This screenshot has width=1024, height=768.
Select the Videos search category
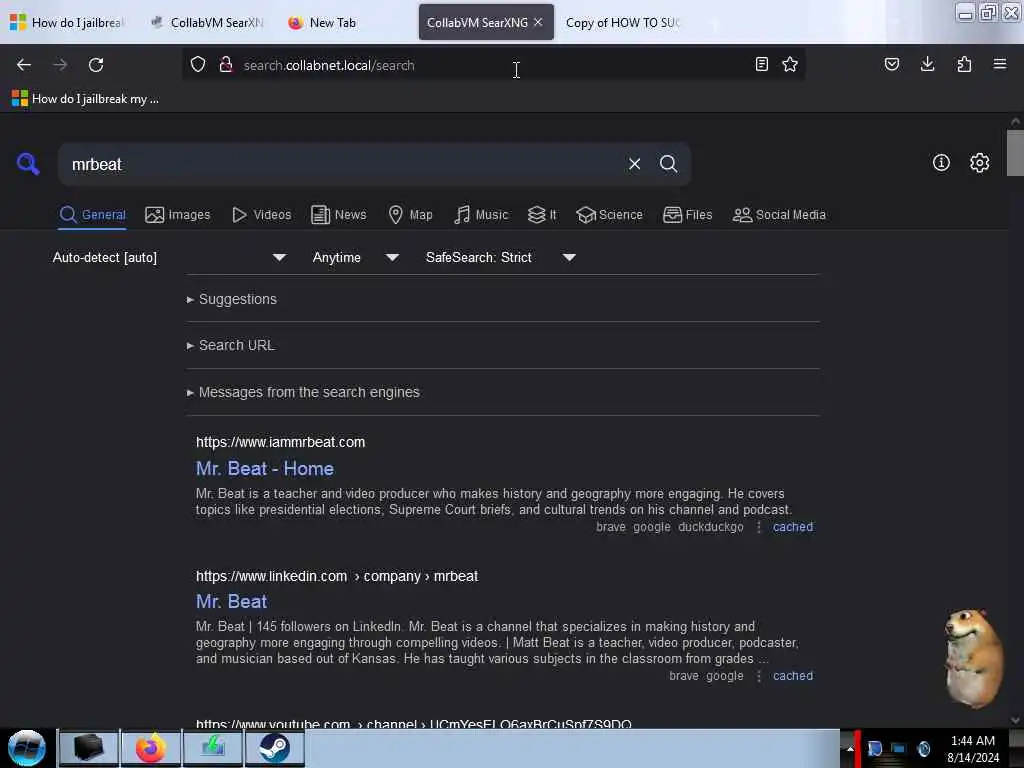262,215
